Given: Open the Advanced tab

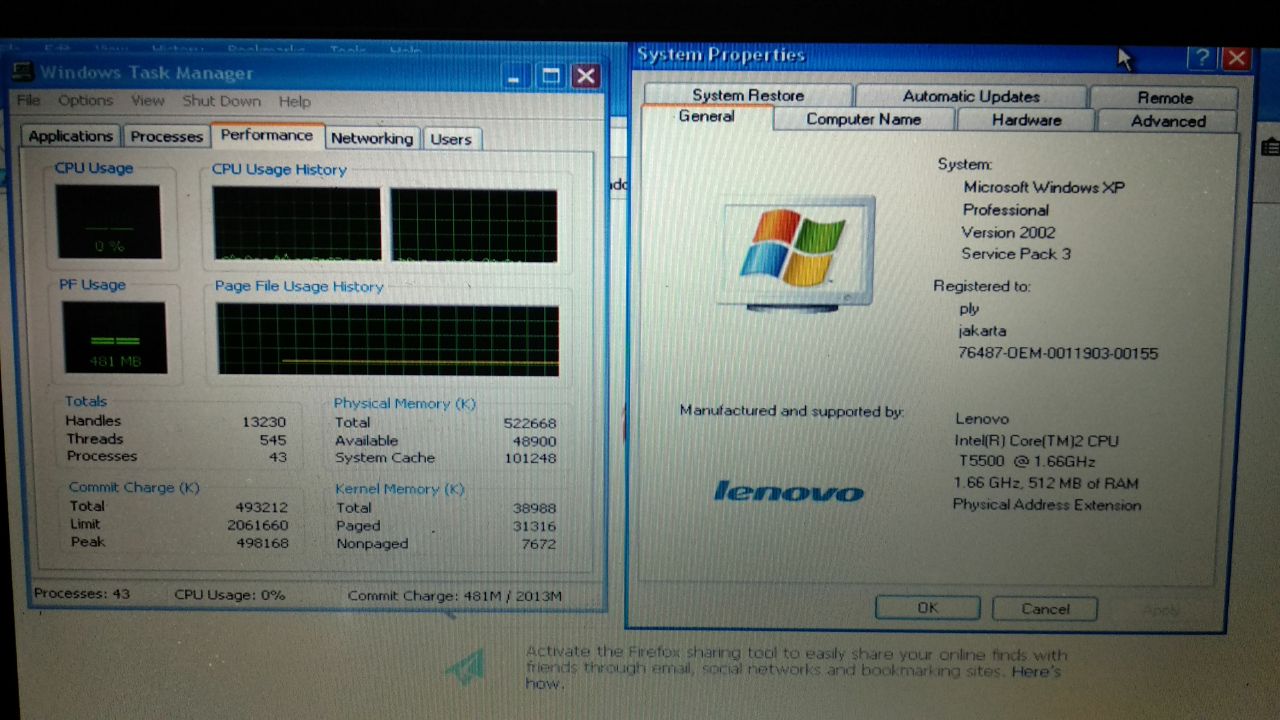Looking at the screenshot, I should [1168, 121].
